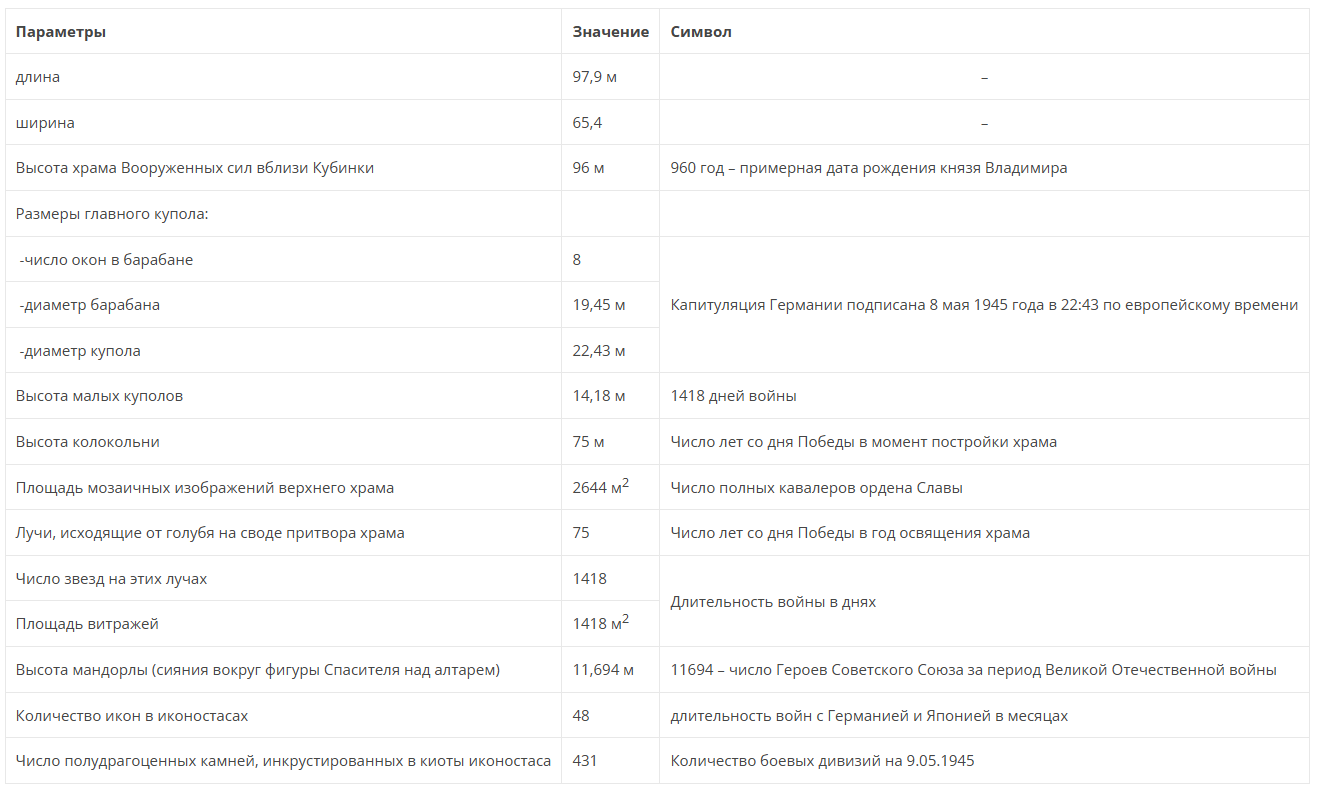Click the "Значение" column header
The height and width of the screenshot is (790, 1318).
[610, 32]
